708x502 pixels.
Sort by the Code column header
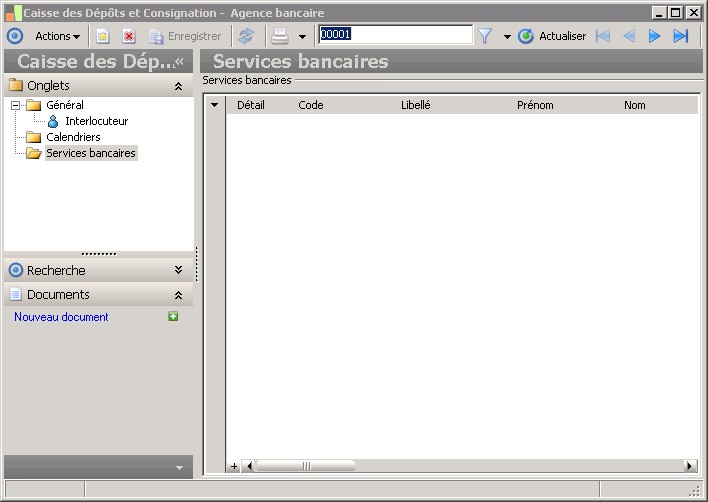tap(311, 105)
